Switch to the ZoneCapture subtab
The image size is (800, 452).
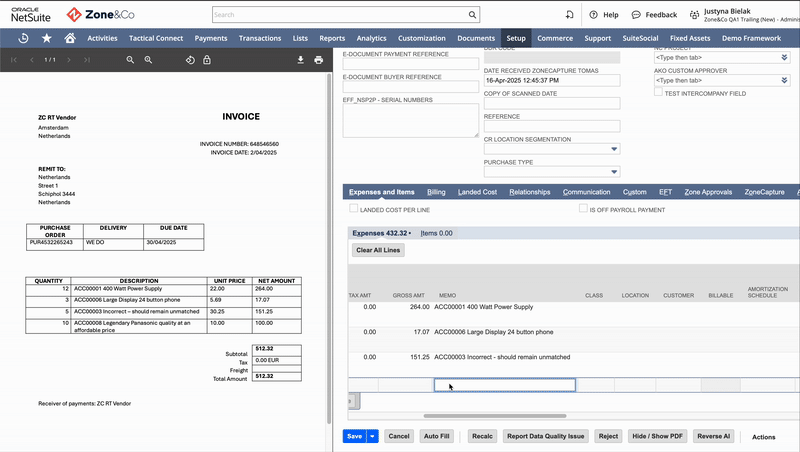click(764, 192)
